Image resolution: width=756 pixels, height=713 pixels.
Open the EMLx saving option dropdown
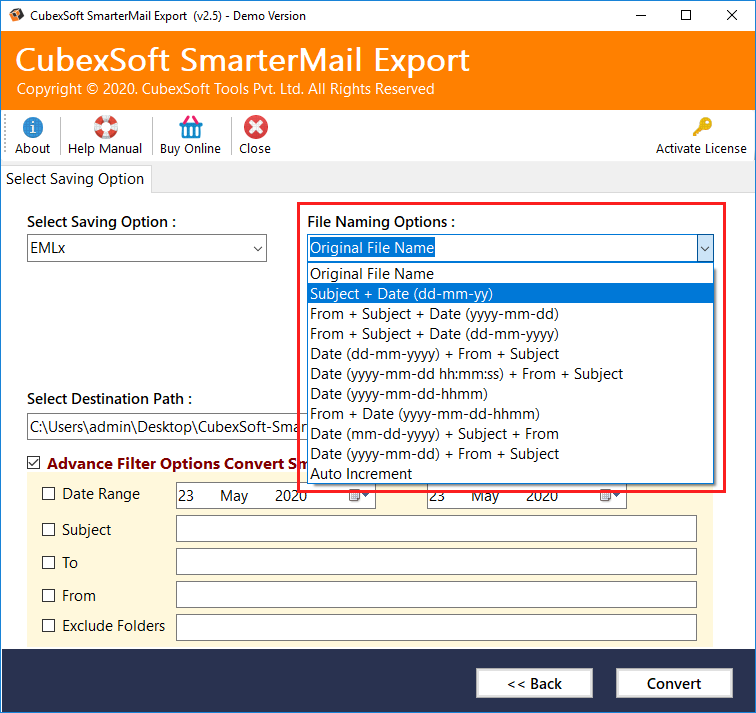coord(147,248)
